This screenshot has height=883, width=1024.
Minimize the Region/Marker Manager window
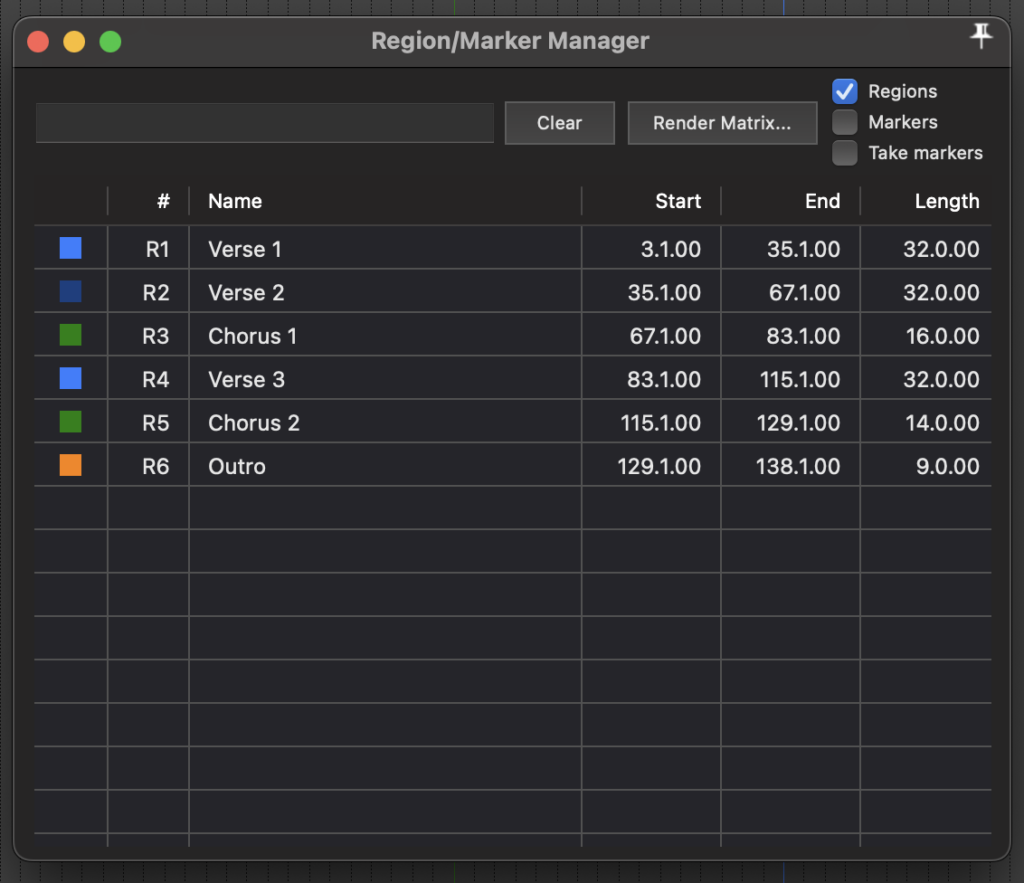pyautogui.click(x=74, y=42)
